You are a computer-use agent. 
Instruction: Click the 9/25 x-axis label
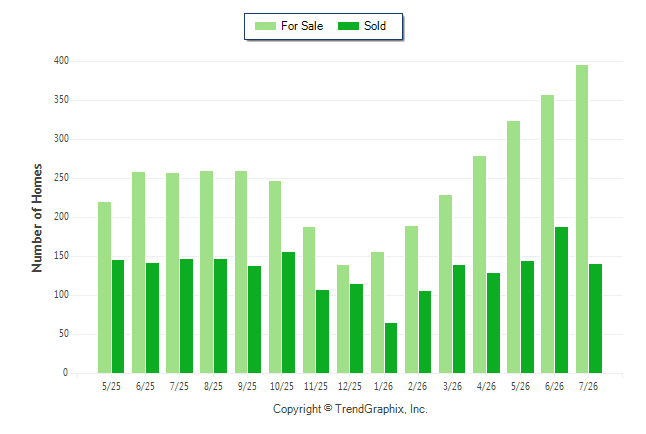(x=247, y=386)
